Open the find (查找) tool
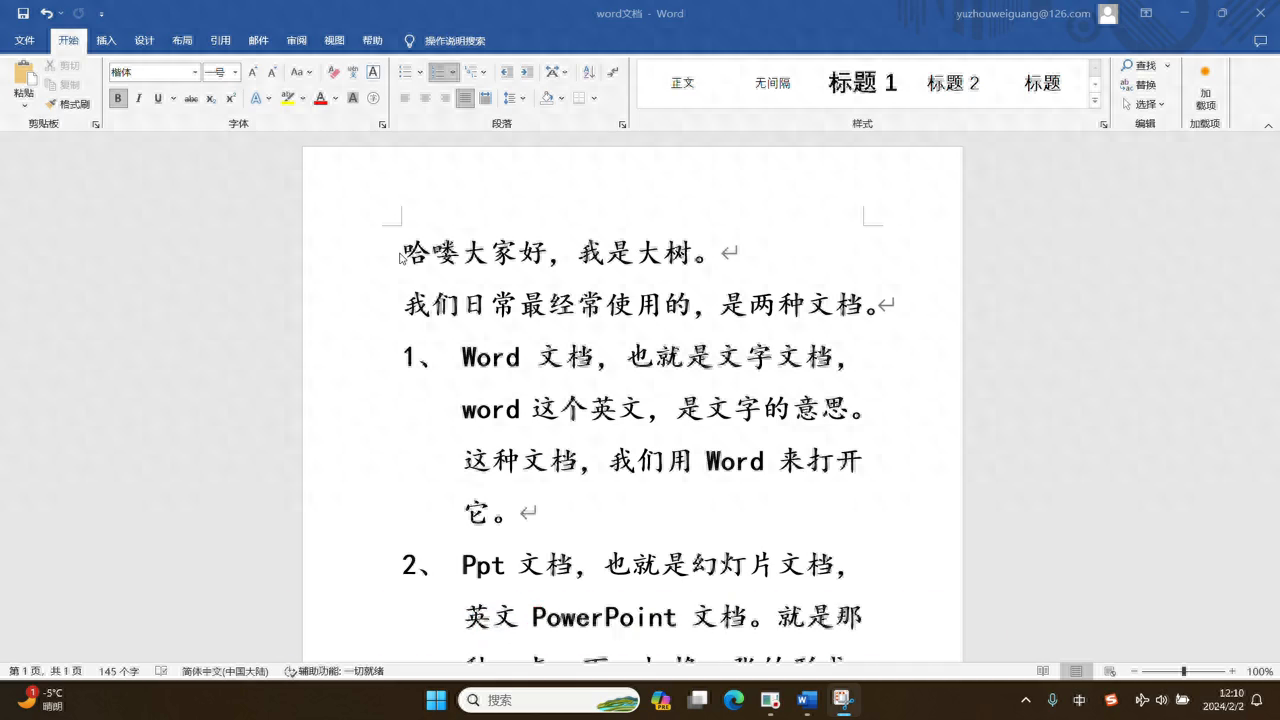The image size is (1280, 720). (1140, 65)
